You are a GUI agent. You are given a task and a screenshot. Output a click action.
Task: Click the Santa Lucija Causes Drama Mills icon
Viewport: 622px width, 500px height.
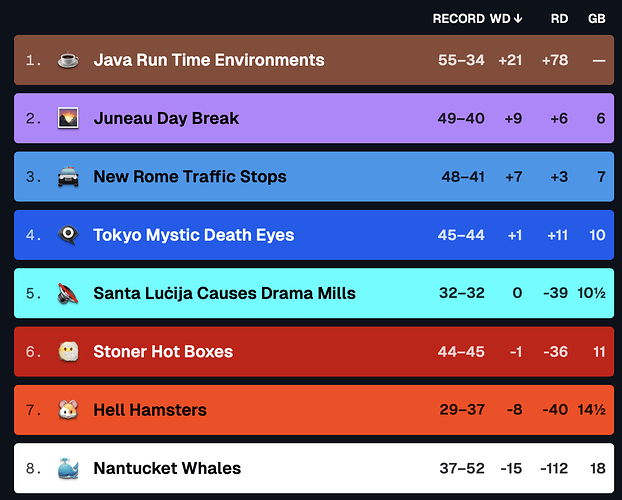pos(68,293)
